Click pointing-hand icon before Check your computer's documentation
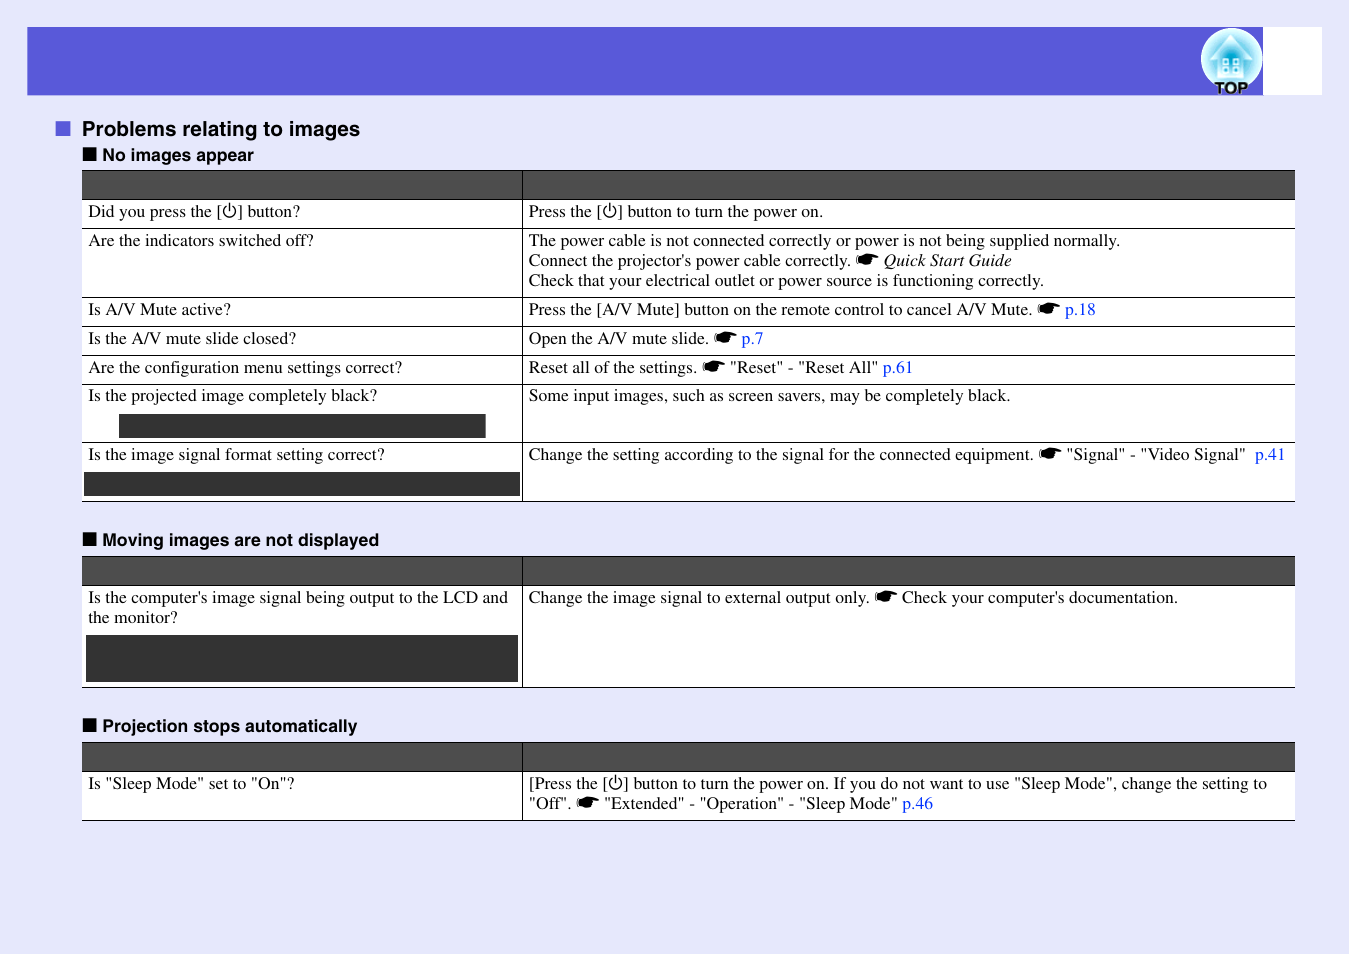The width and height of the screenshot is (1350, 954). (886, 597)
